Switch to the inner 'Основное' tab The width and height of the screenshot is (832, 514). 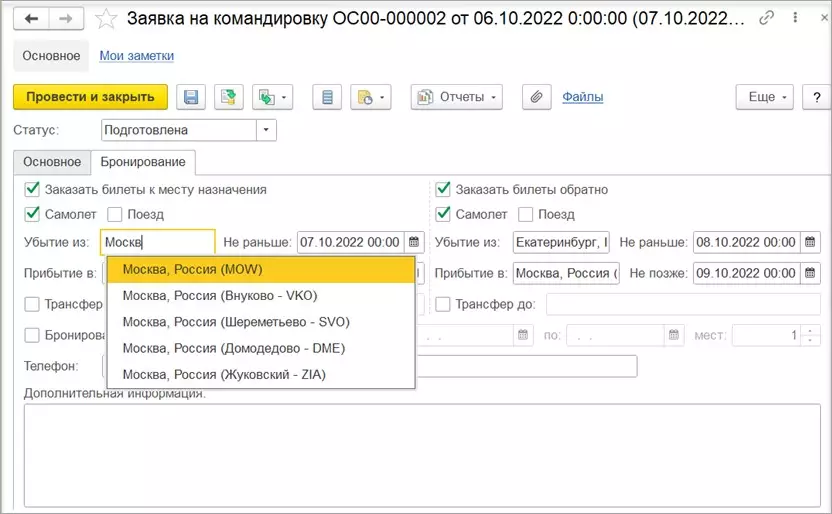(x=52, y=162)
